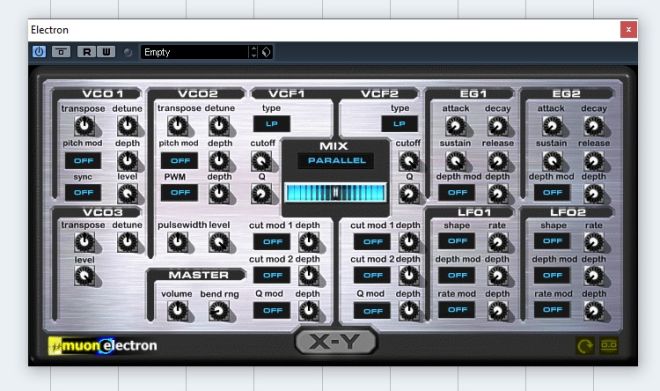Toggle VCO1 sync OFF switch
The image size is (660, 391).
click(x=83, y=192)
